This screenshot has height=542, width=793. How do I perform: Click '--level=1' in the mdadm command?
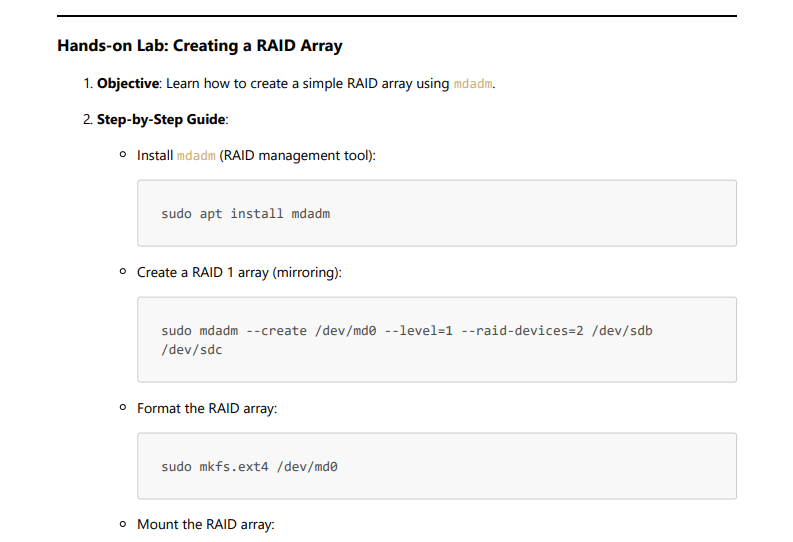(418, 331)
